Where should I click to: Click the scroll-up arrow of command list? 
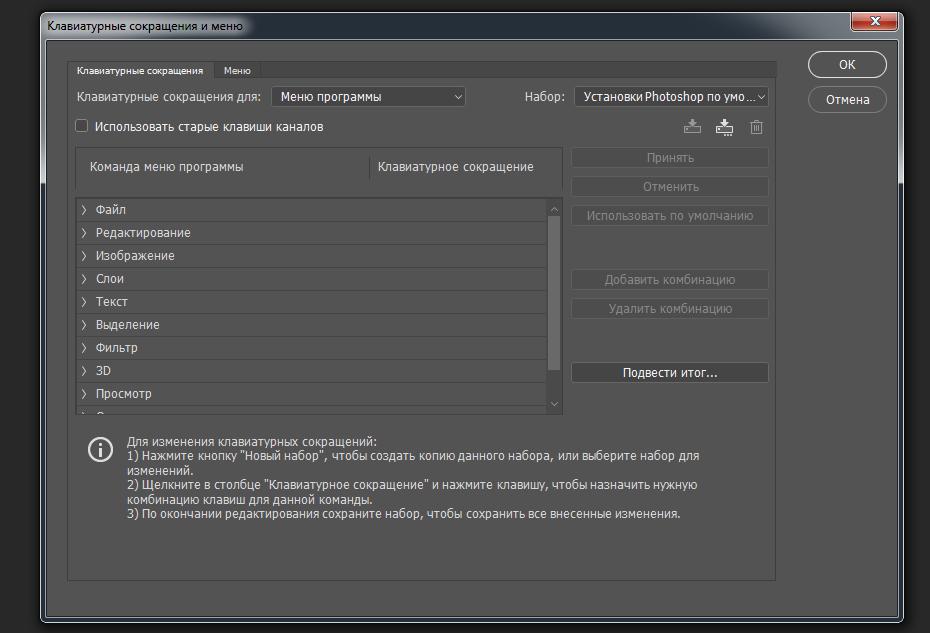tap(554, 209)
